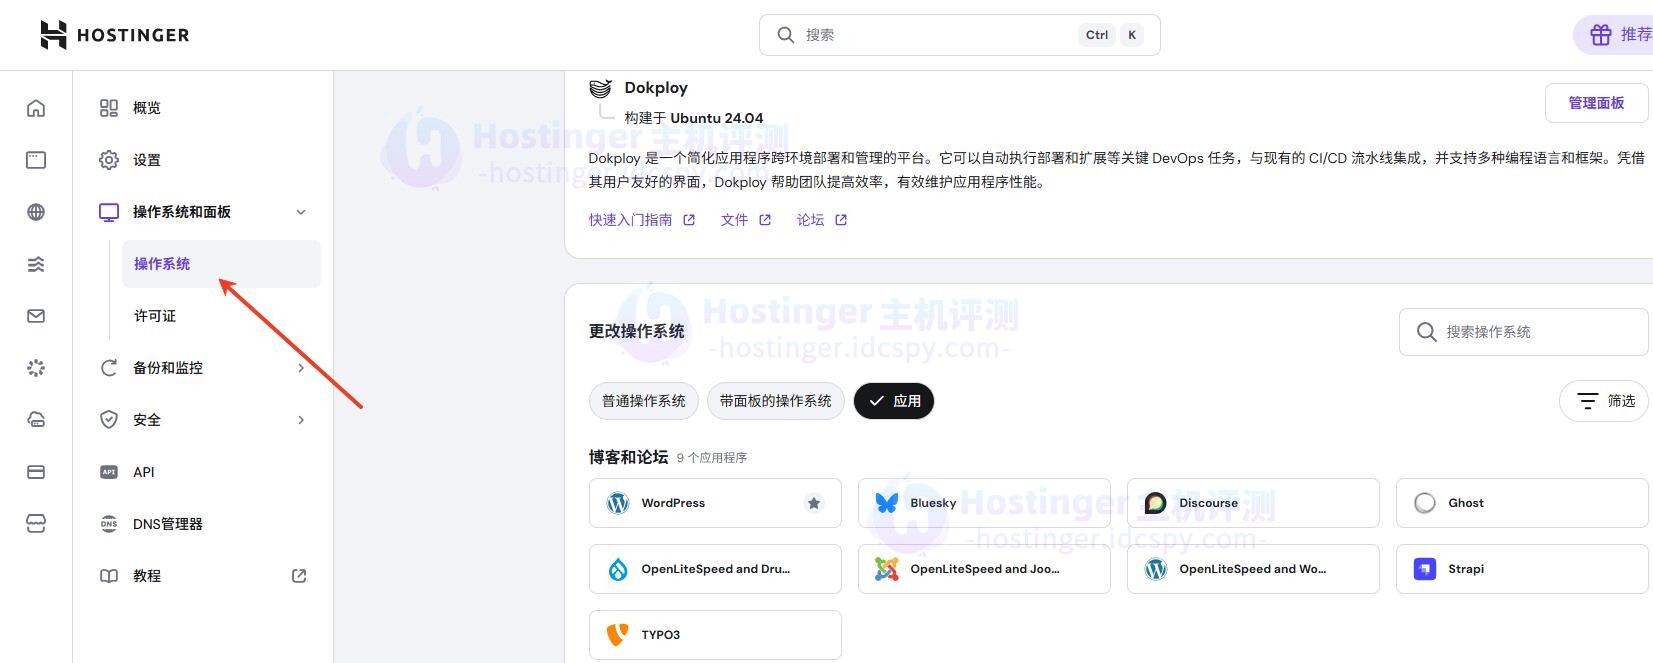The height and width of the screenshot is (663, 1653).
Task: Select the TYPO3 application card
Action: tap(715, 635)
